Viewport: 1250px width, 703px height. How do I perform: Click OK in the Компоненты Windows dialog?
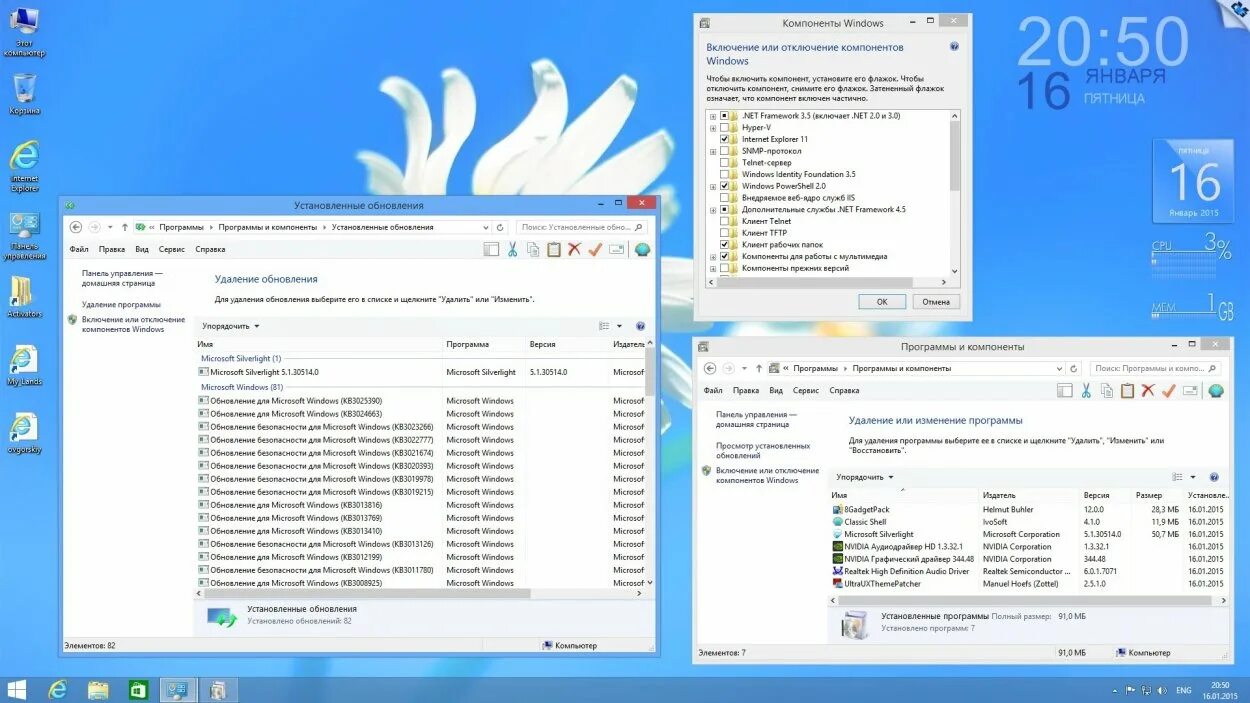[882, 301]
